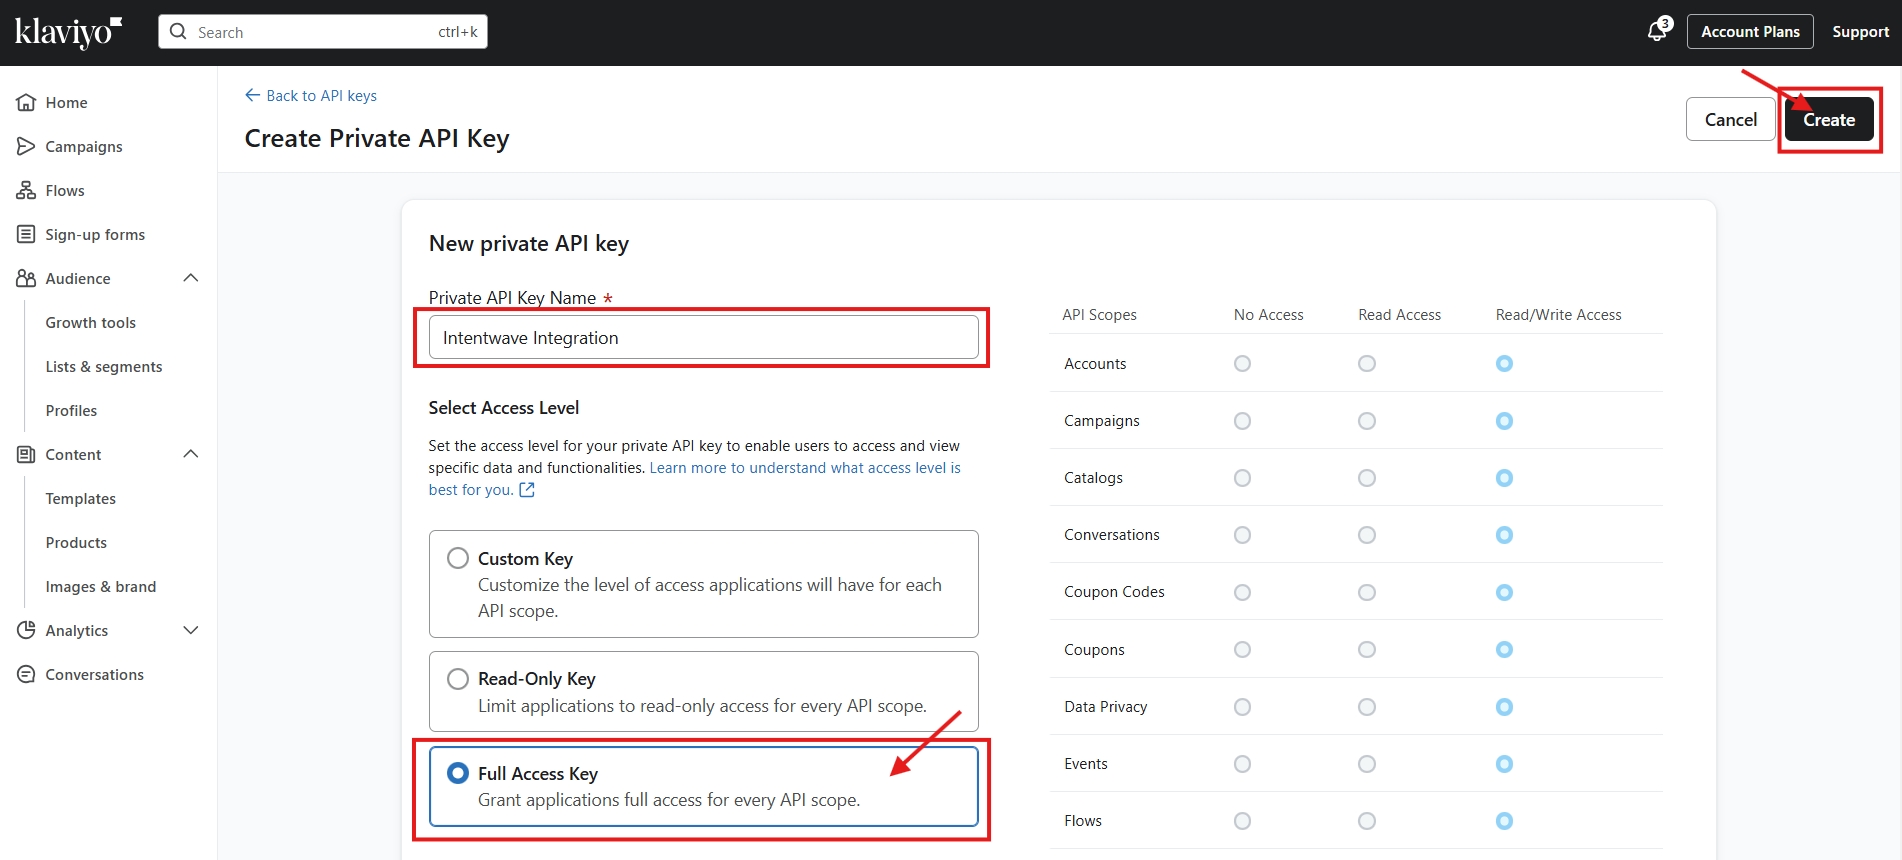Set Accounts scope to No Access
This screenshot has height=860, width=1902.
click(1242, 363)
